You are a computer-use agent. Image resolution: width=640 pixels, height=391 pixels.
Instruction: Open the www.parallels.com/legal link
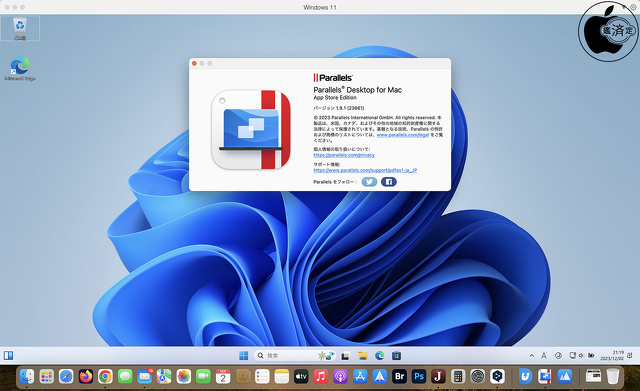402,135
